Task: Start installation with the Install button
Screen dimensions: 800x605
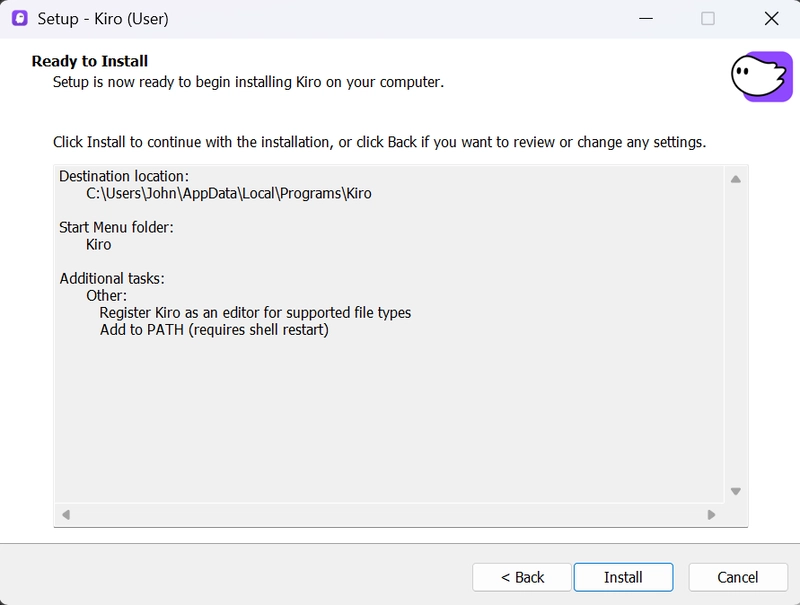Action: click(623, 577)
